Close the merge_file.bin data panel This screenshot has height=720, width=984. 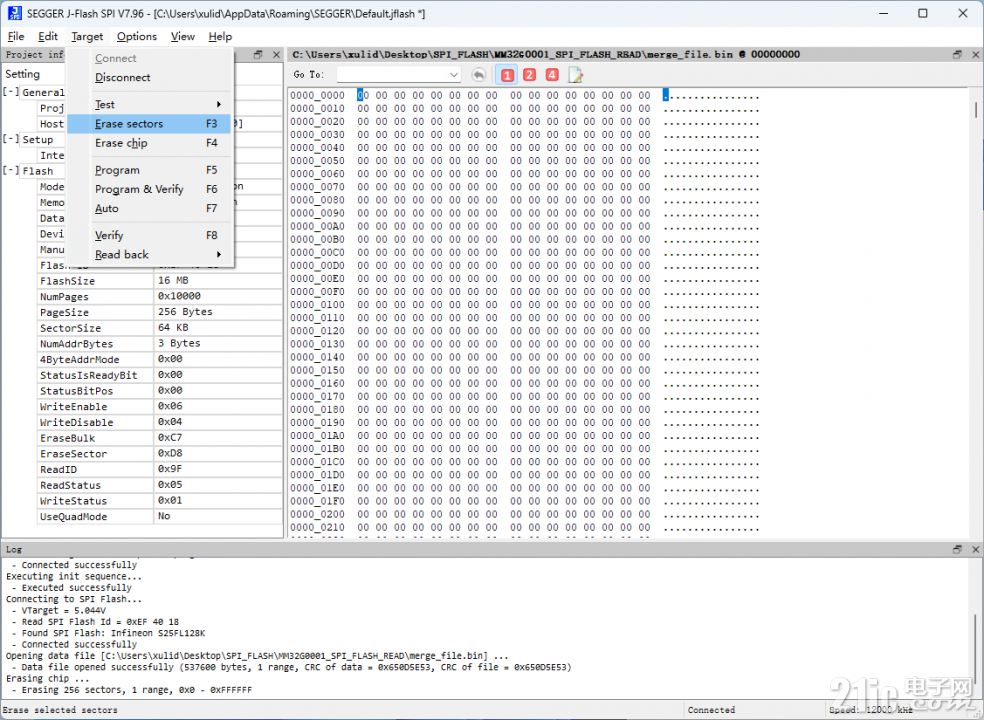tap(975, 55)
